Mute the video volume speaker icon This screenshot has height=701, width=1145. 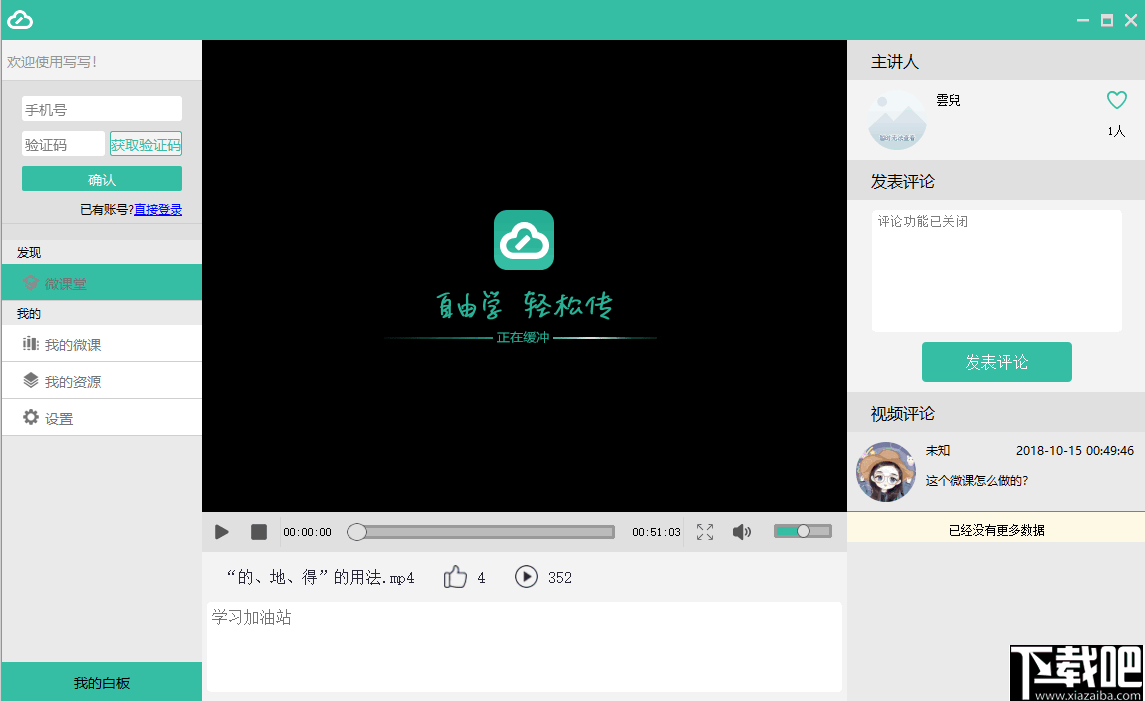[x=742, y=531]
